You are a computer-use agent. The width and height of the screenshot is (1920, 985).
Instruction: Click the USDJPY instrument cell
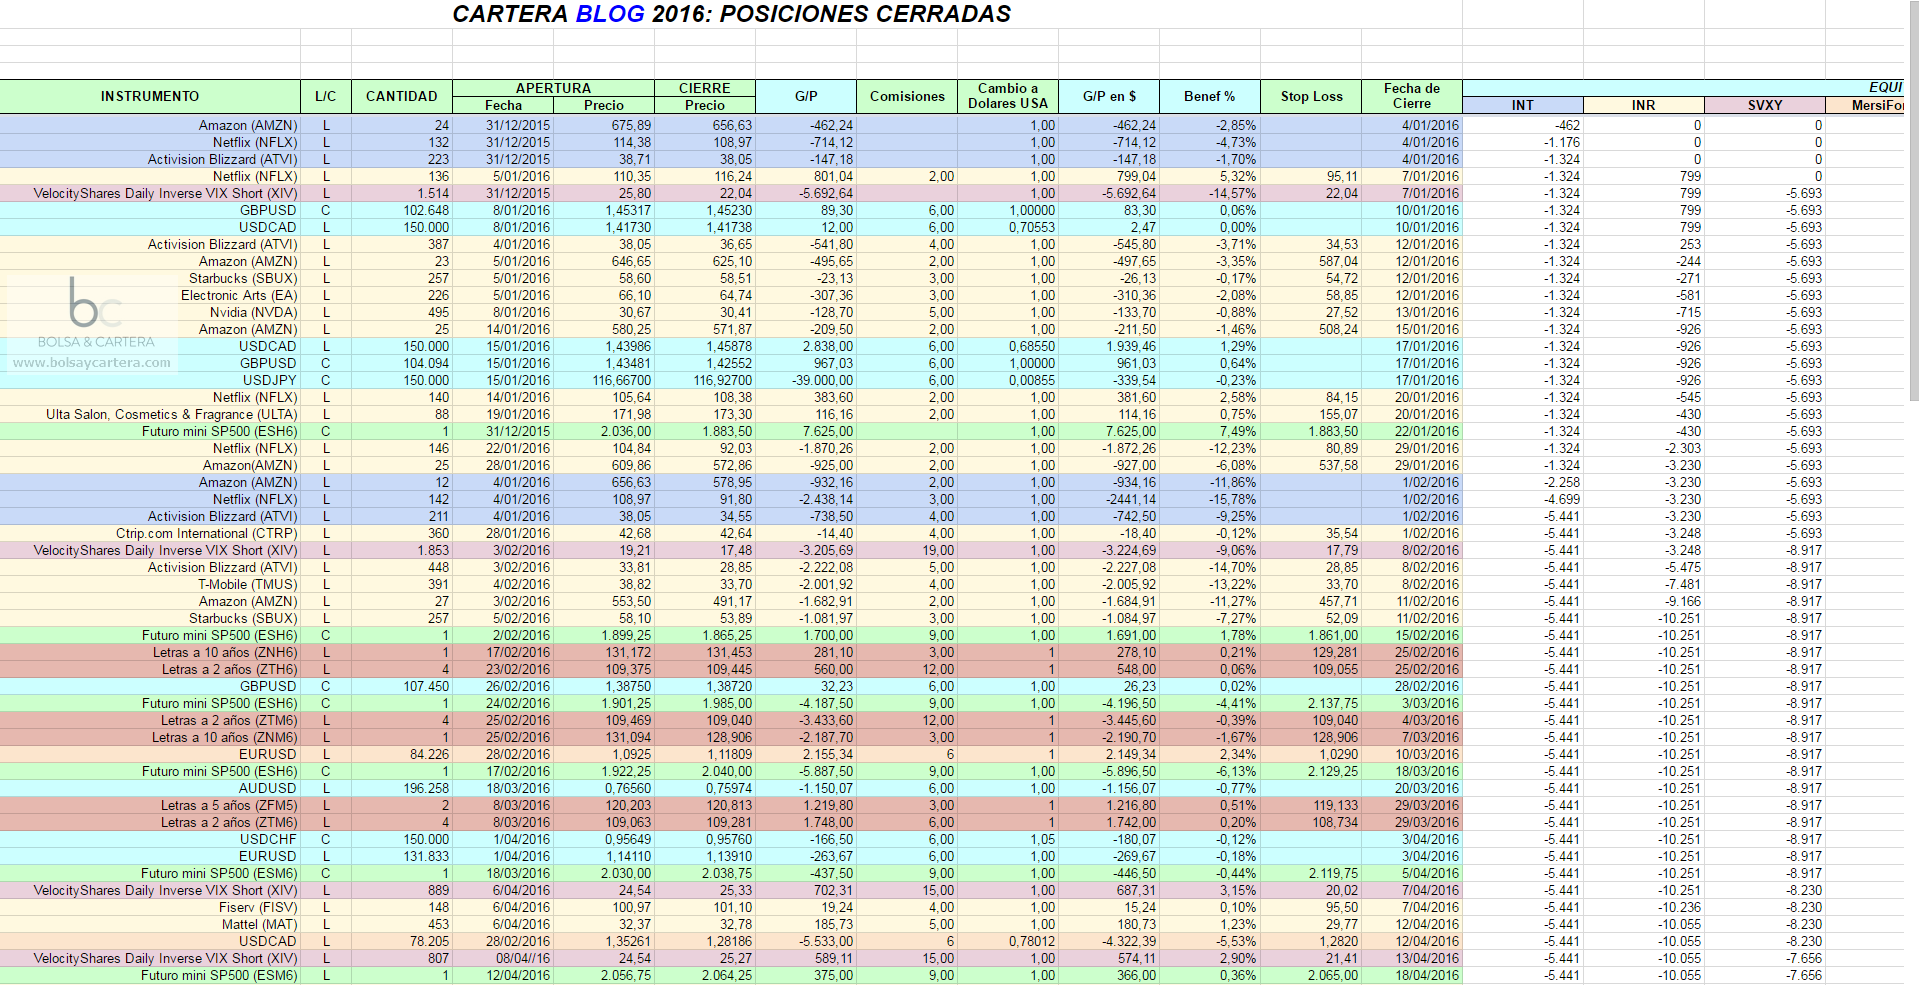(x=150, y=380)
